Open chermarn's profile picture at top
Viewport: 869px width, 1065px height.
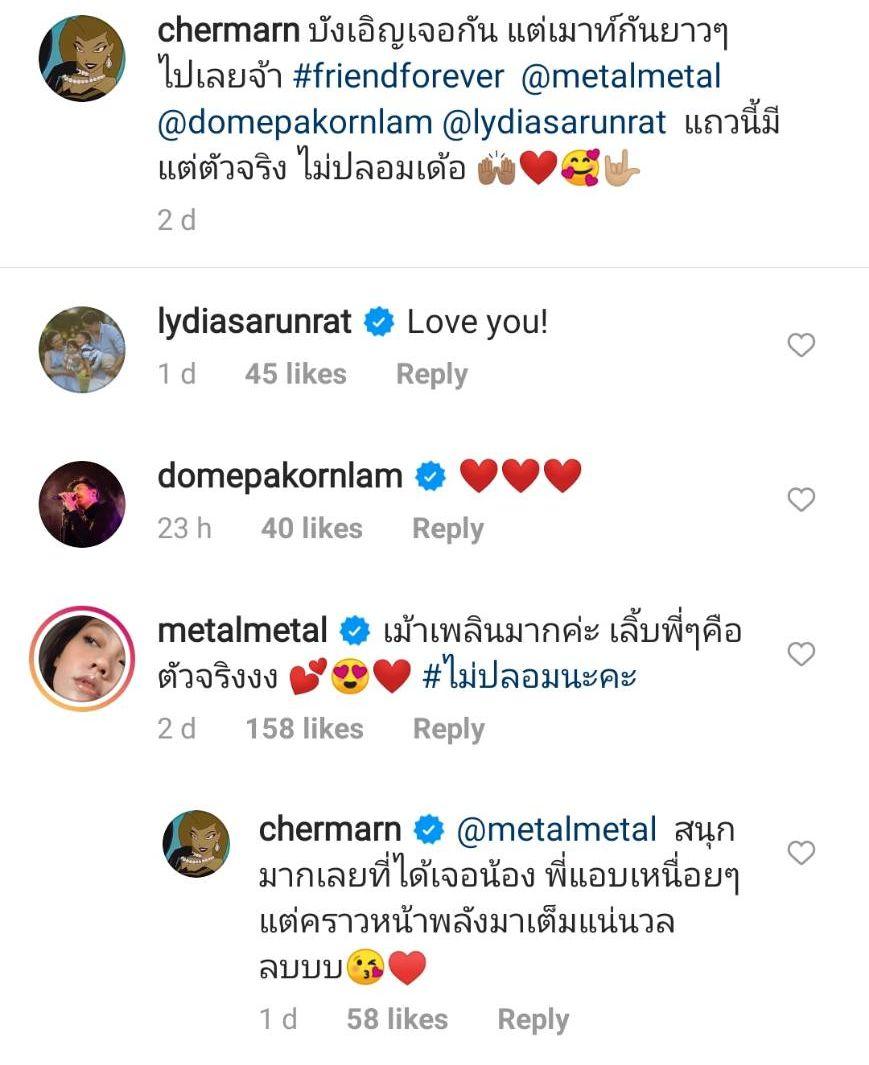81,58
